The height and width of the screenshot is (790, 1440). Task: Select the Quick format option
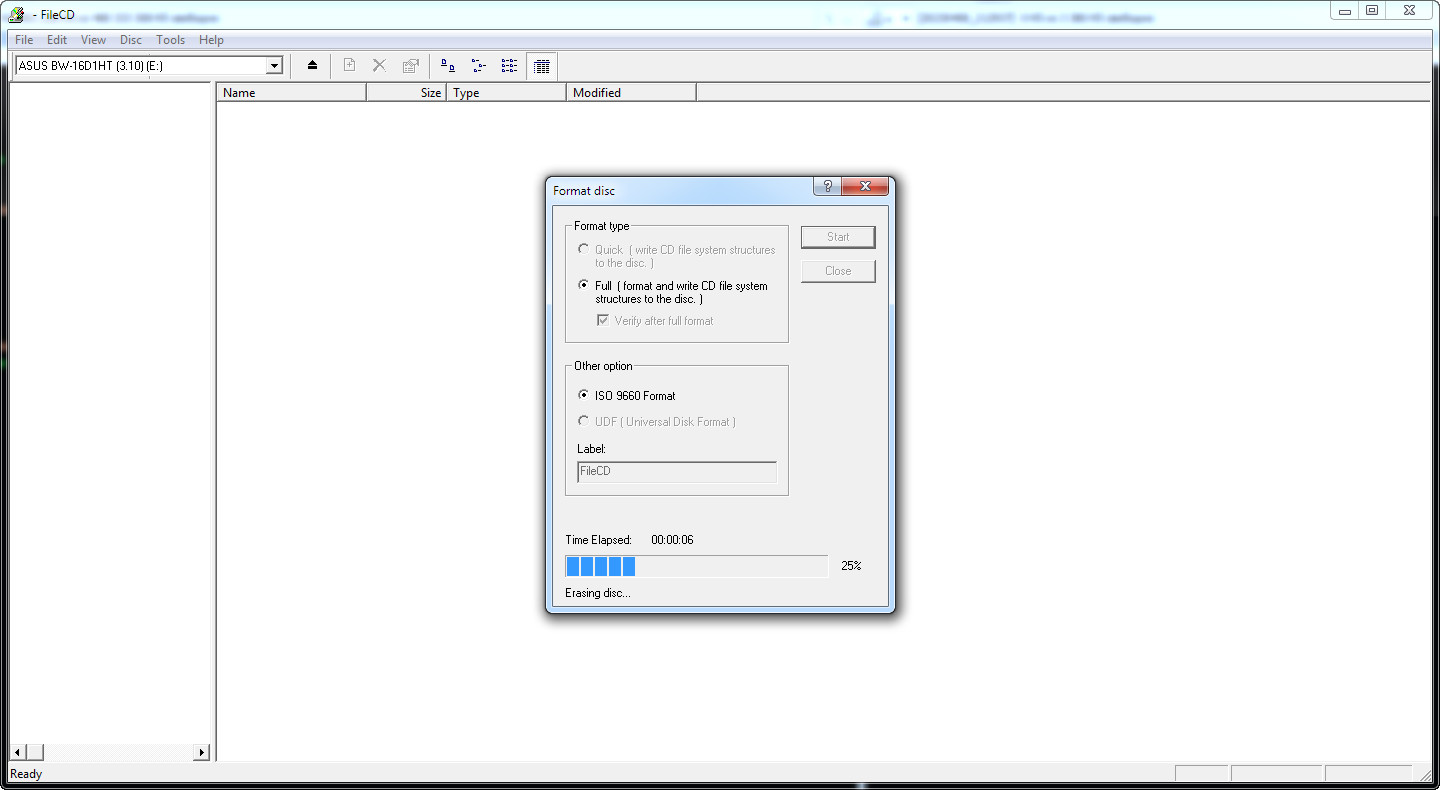point(584,249)
